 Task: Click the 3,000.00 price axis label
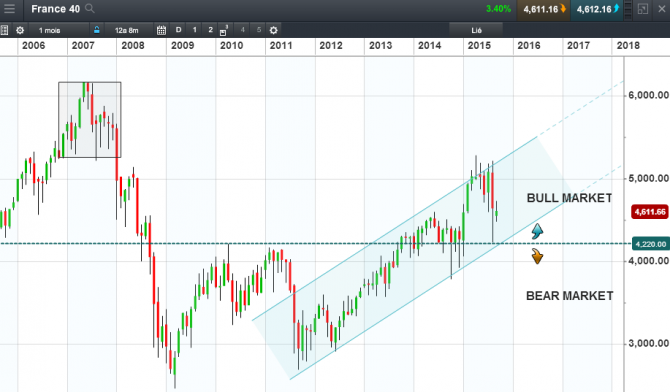(648, 343)
